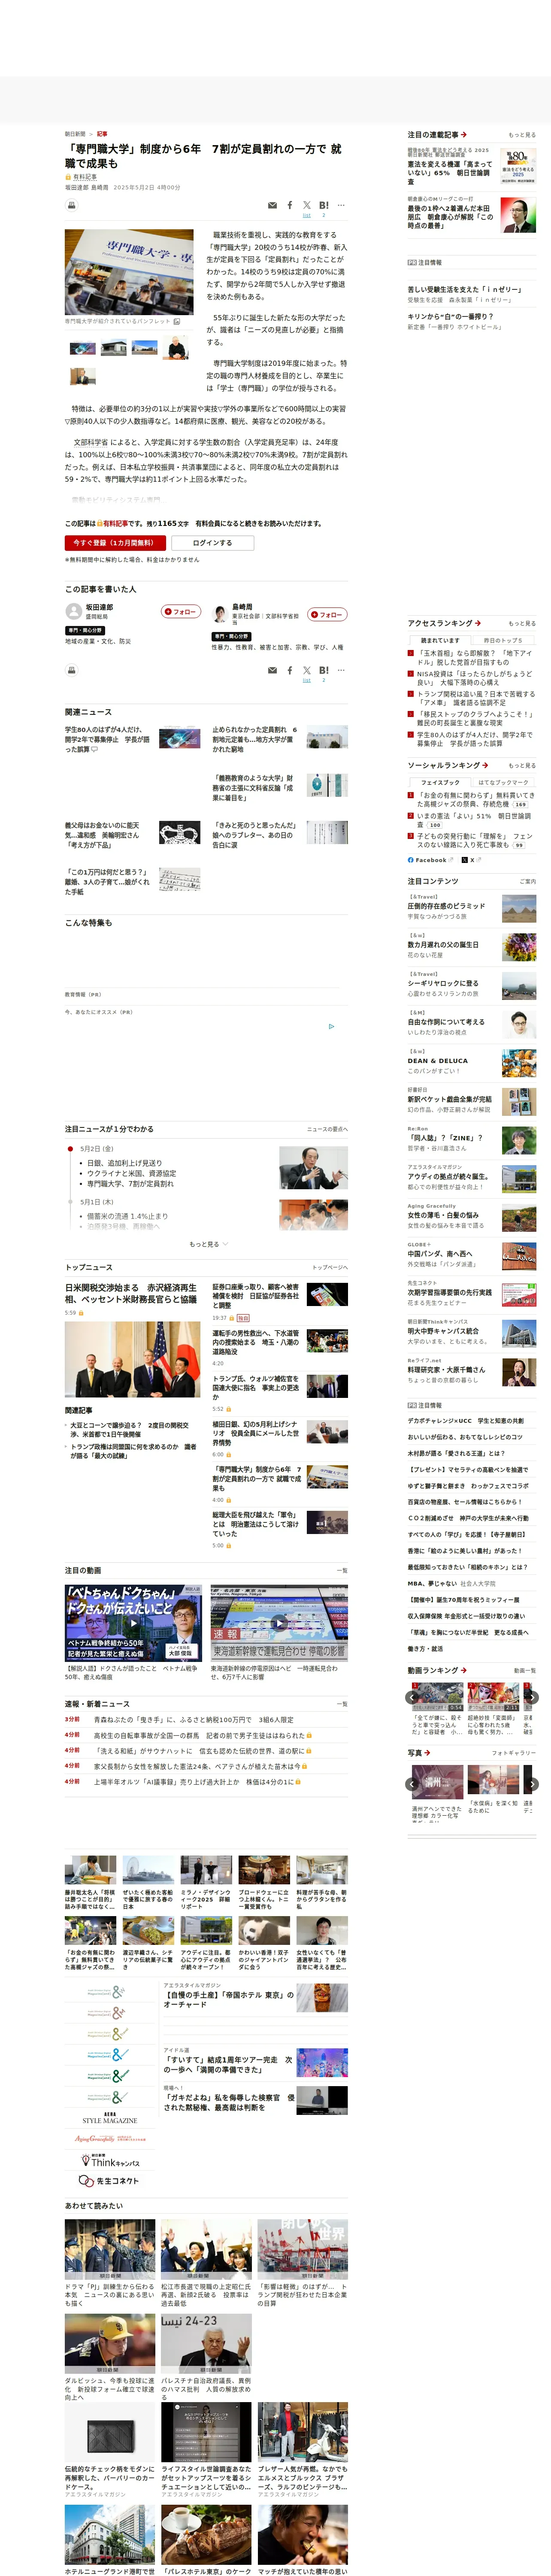Share article by email using top envelope icon

click(273, 205)
